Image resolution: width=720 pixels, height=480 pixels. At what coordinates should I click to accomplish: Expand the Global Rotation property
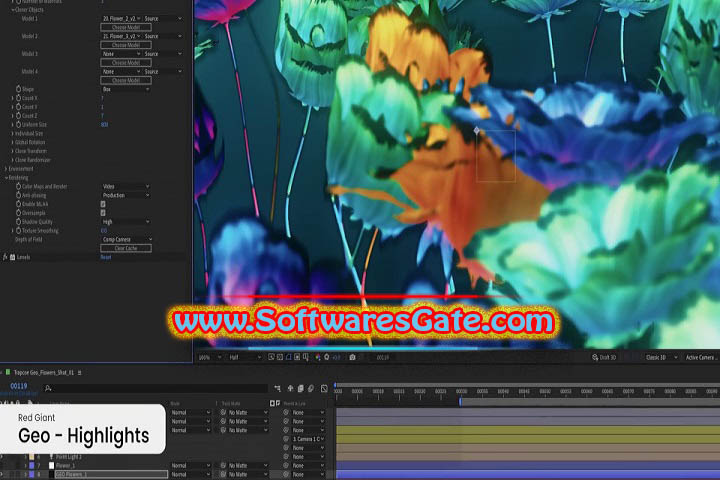(12, 142)
